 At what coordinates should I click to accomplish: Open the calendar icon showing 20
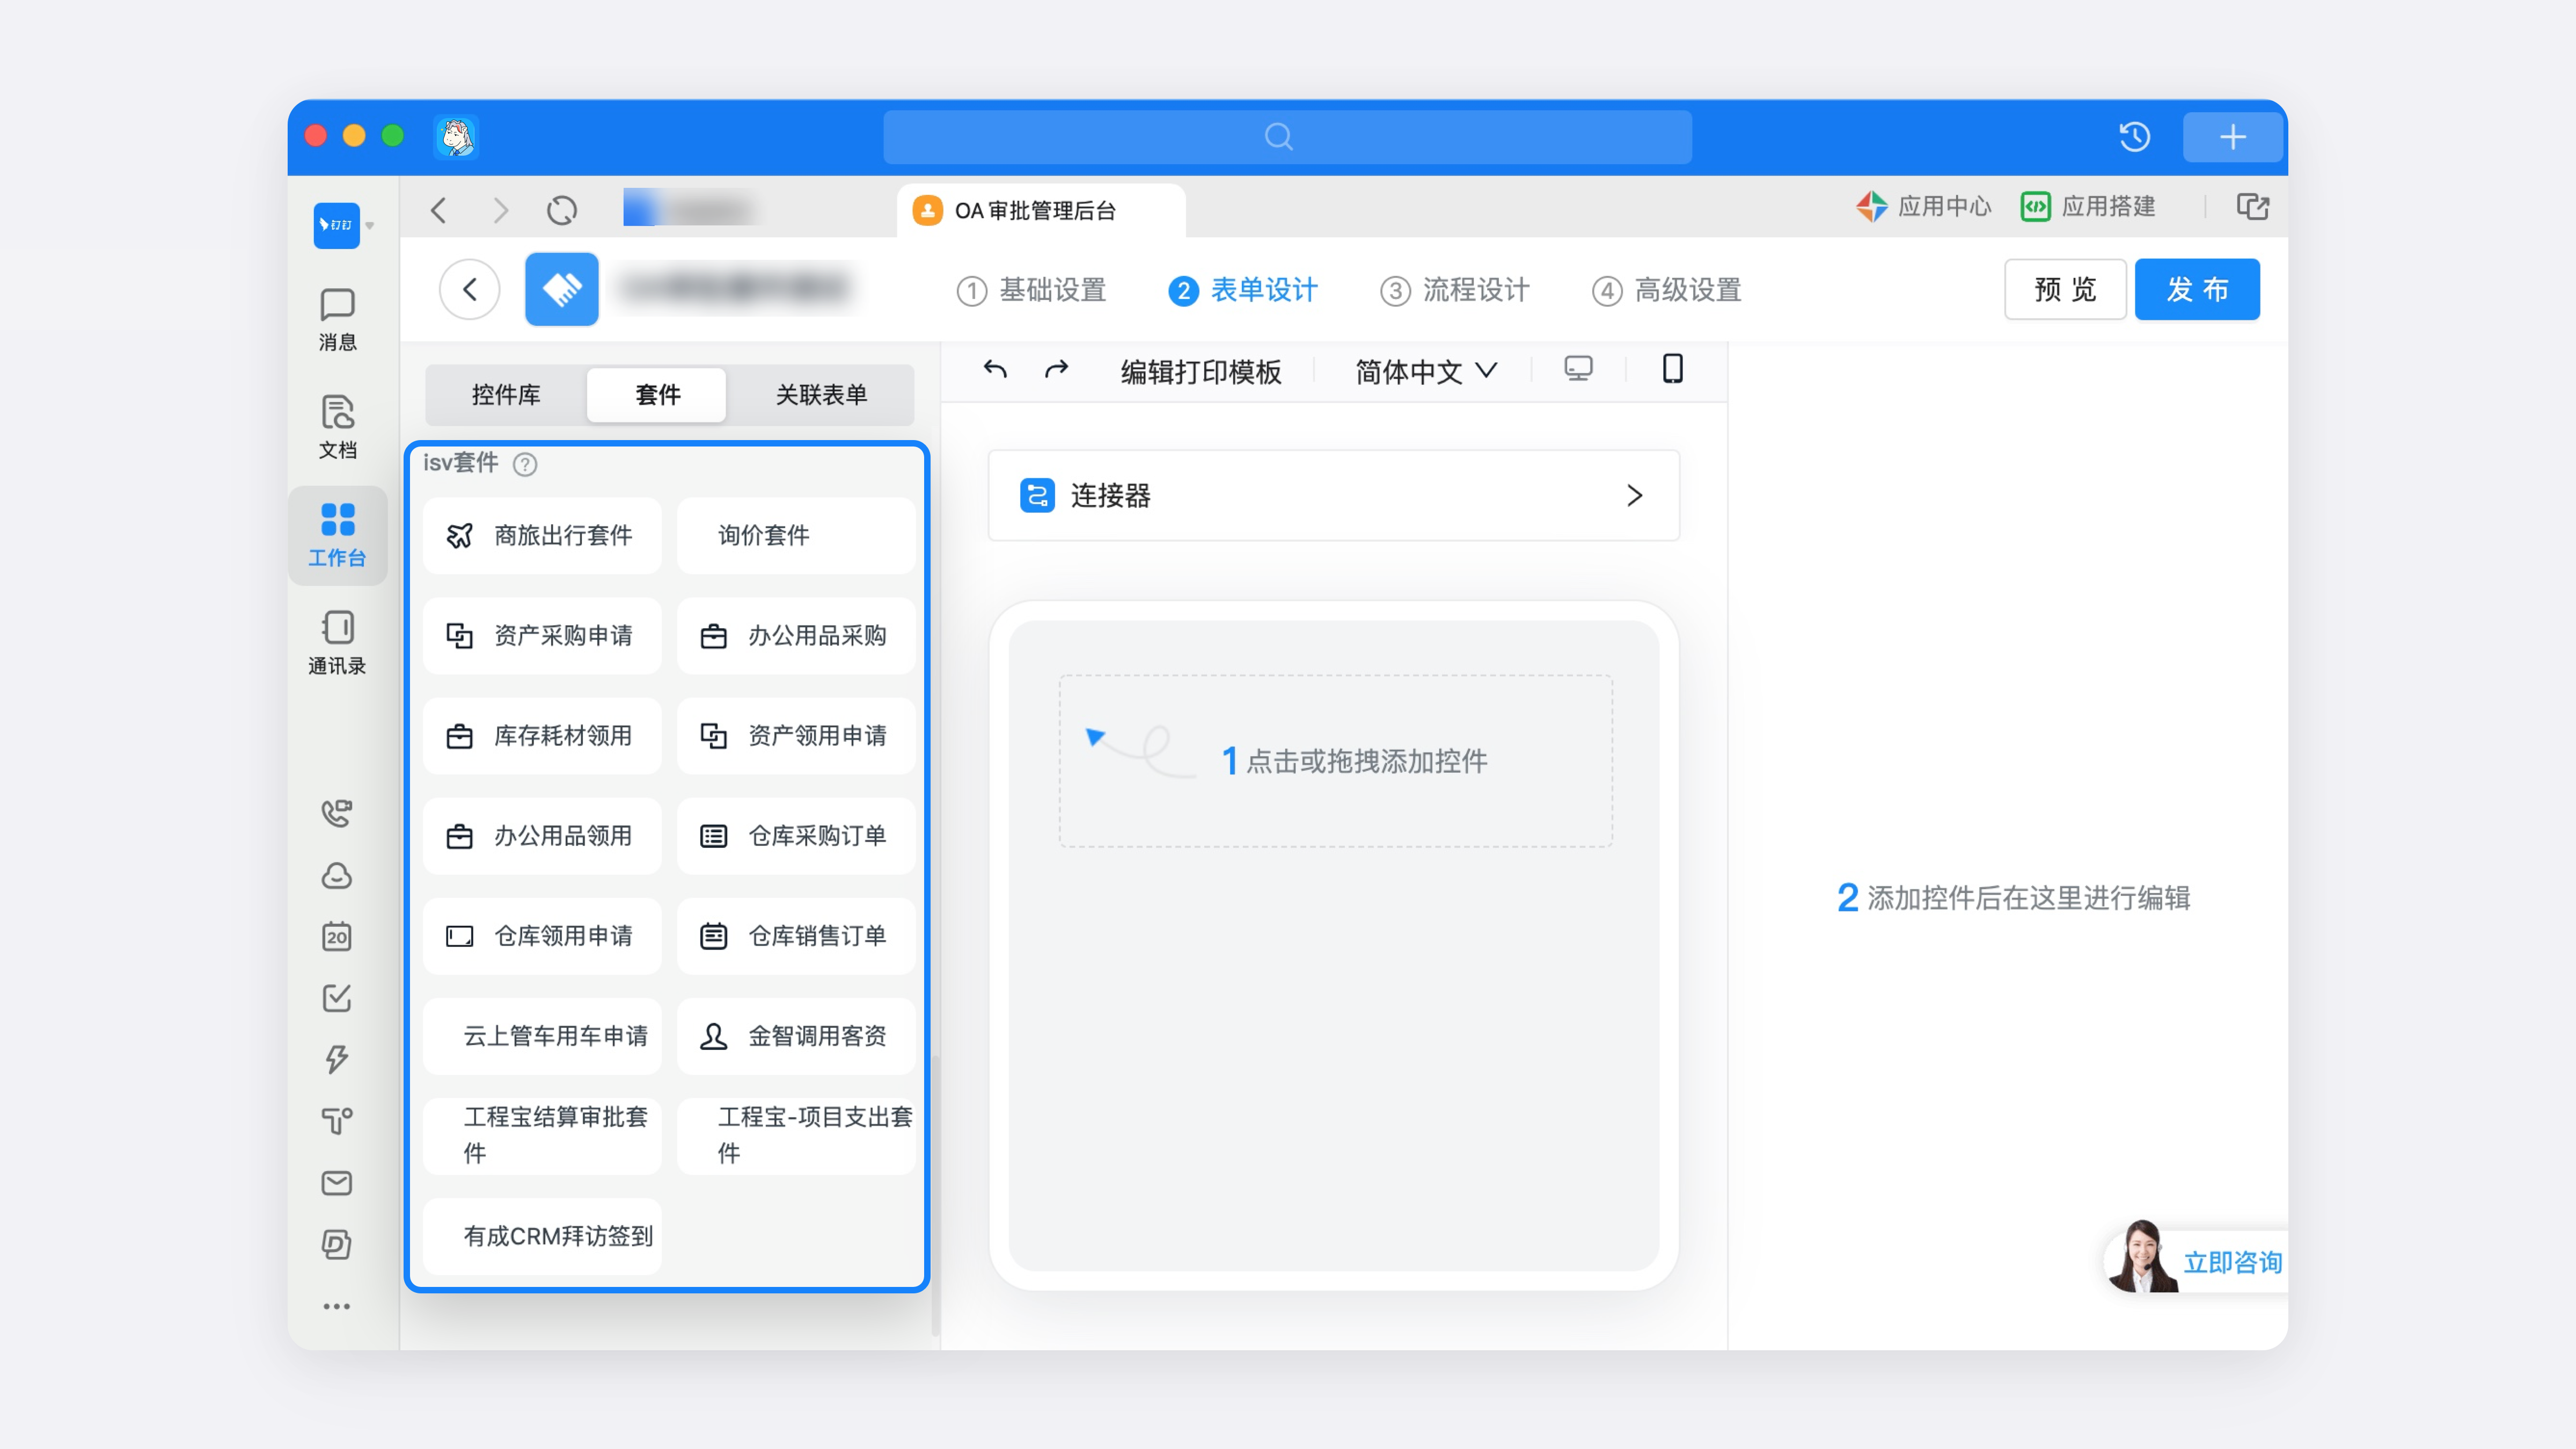point(337,936)
